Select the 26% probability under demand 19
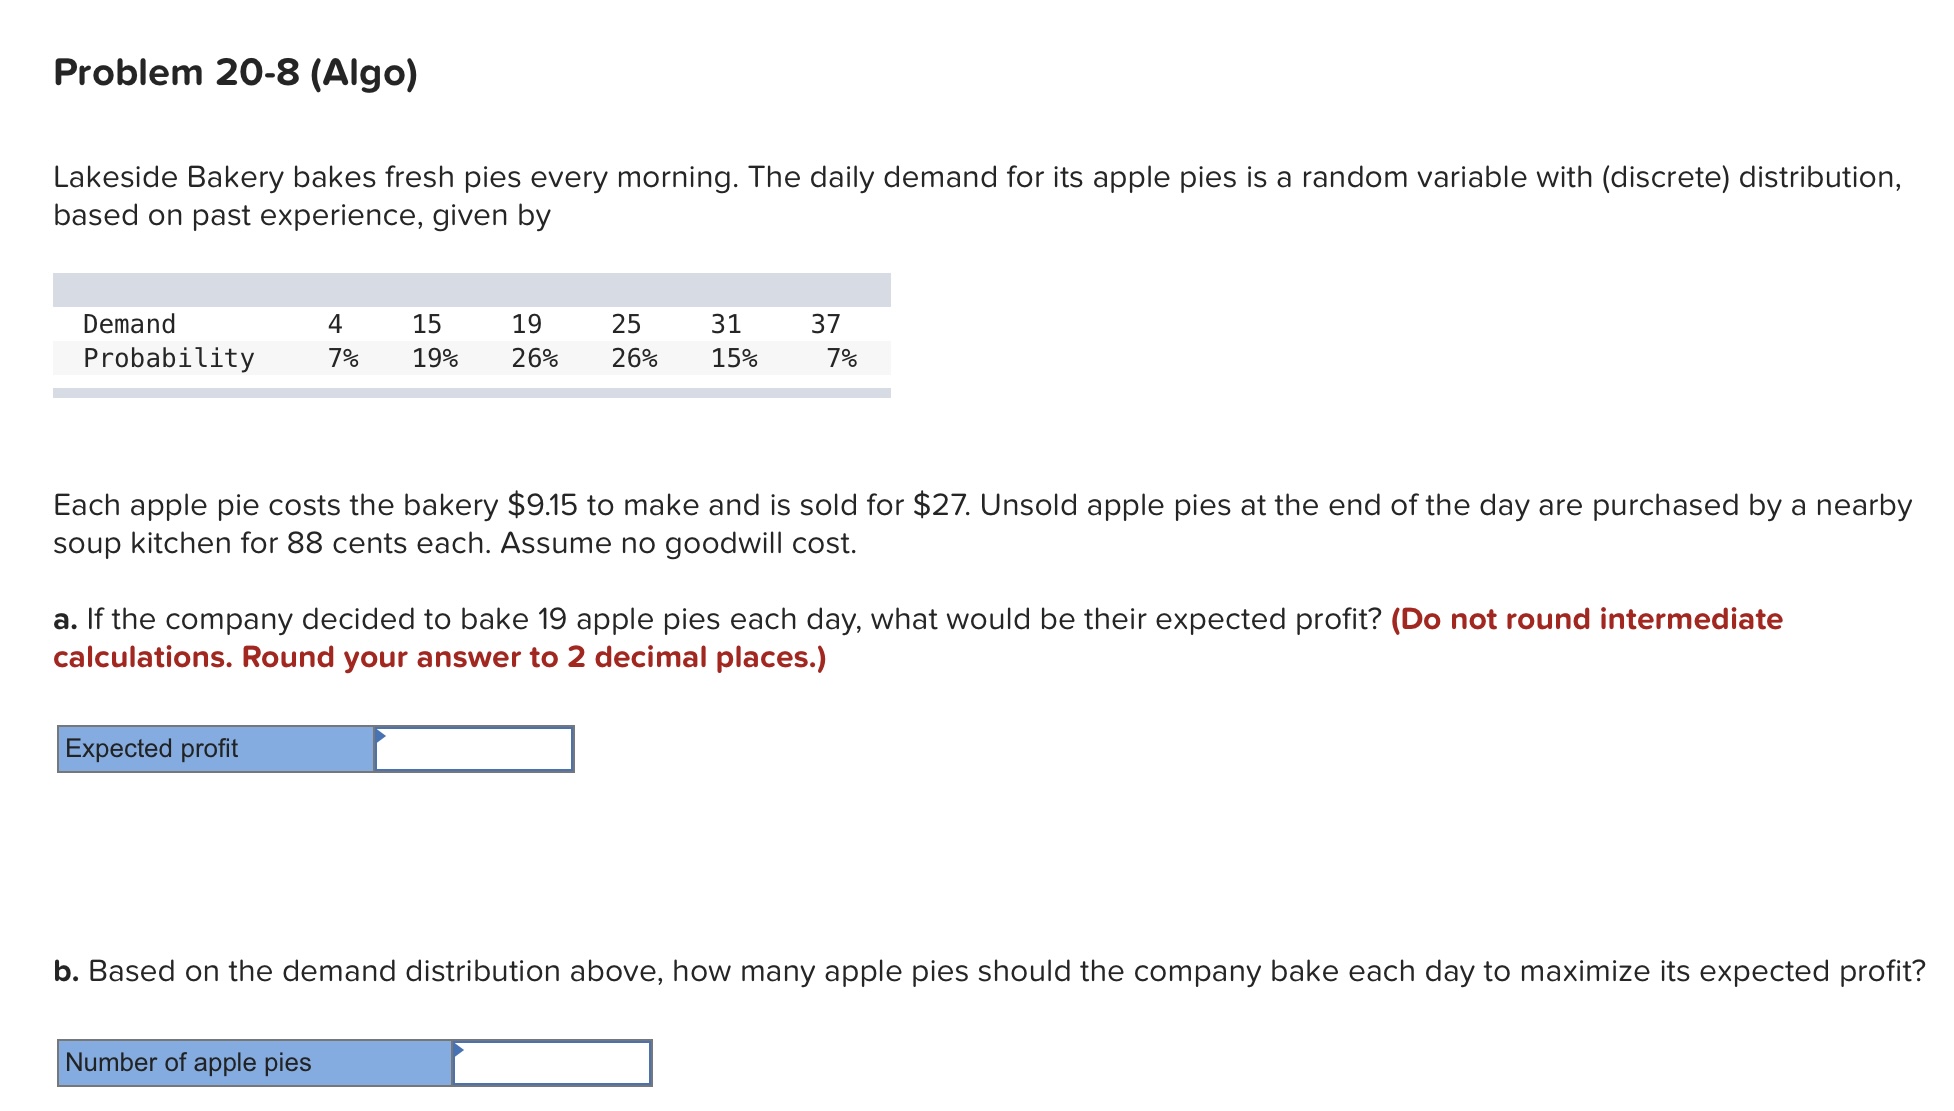The image size is (1954, 1111). tap(537, 358)
